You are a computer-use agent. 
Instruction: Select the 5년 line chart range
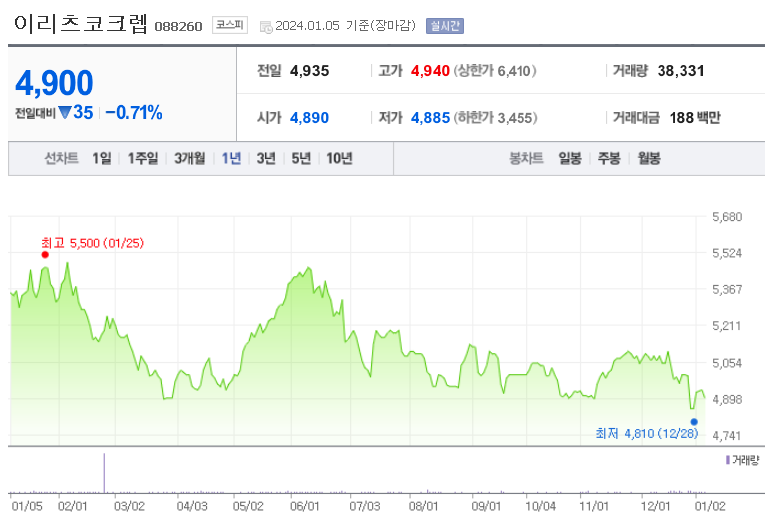(301, 158)
